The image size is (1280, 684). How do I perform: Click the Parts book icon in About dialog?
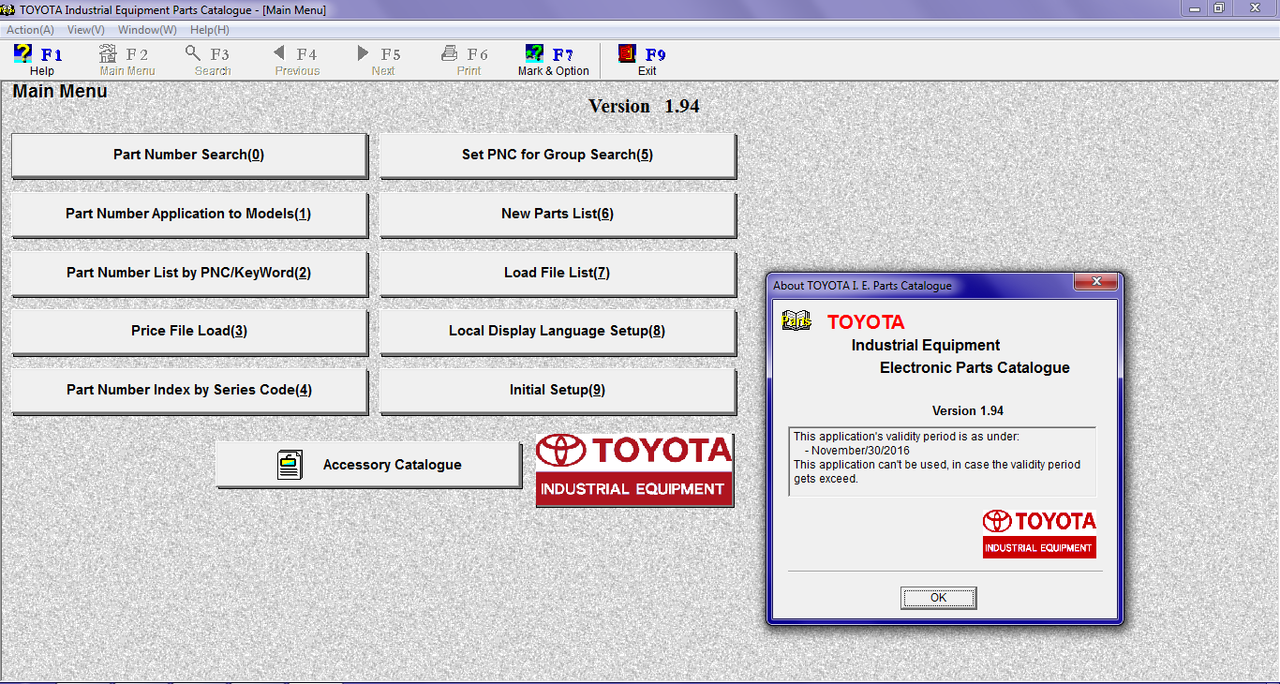[797, 321]
